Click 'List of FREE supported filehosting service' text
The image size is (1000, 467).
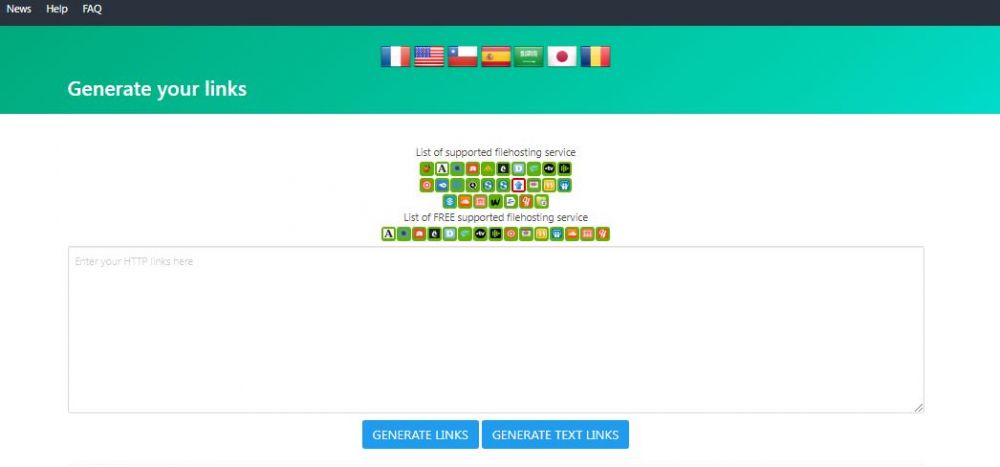click(496, 218)
